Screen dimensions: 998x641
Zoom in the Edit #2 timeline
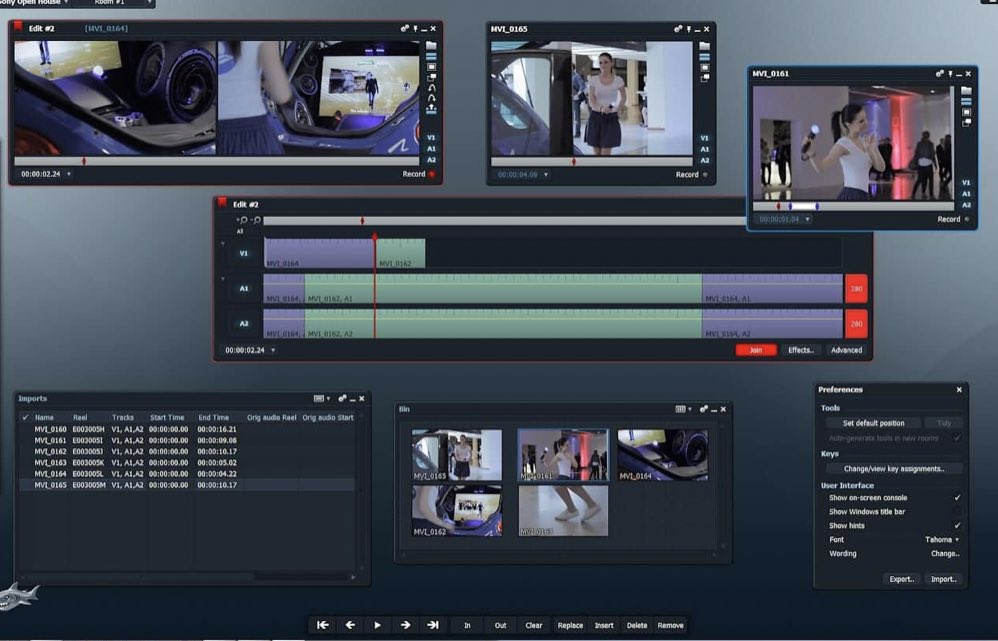pyautogui.click(x=242, y=220)
